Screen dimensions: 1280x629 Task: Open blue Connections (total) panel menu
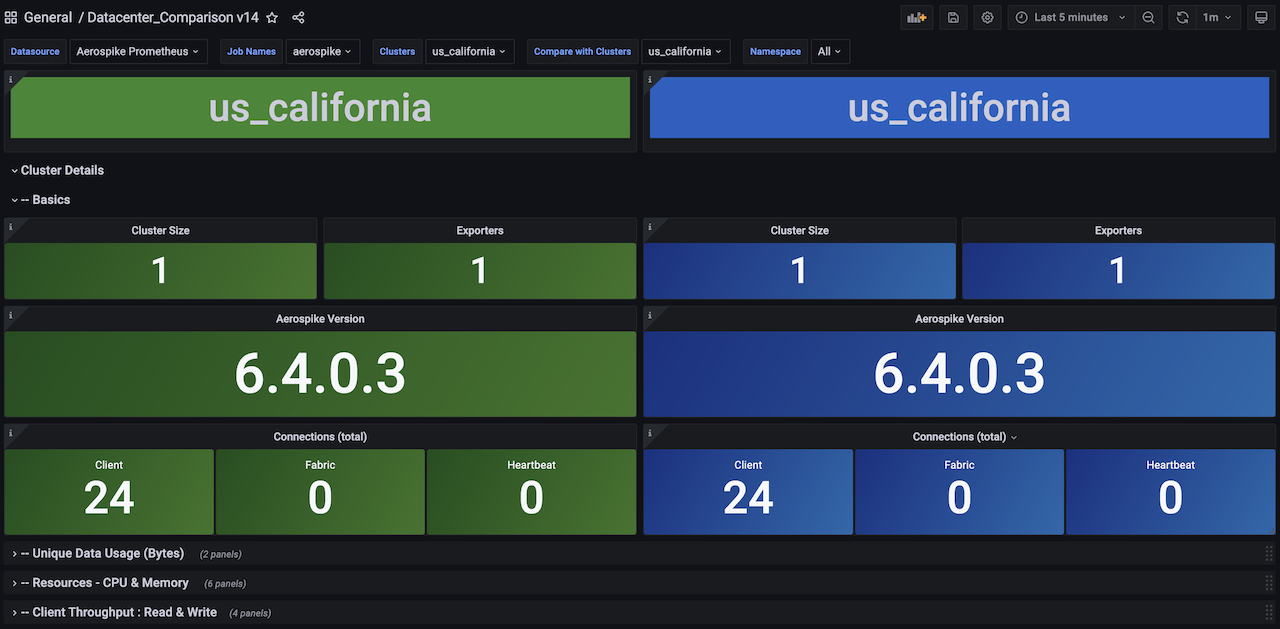(x=1014, y=437)
